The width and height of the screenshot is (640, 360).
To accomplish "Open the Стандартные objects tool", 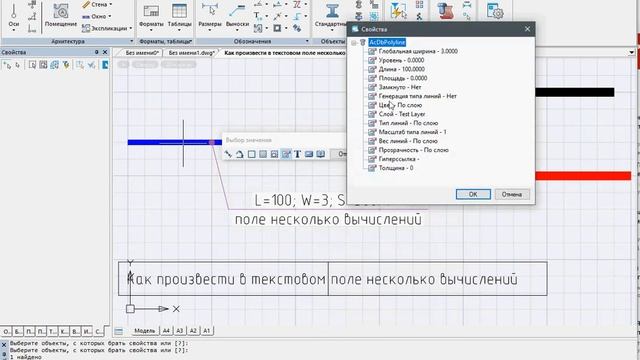I will click(331, 16).
